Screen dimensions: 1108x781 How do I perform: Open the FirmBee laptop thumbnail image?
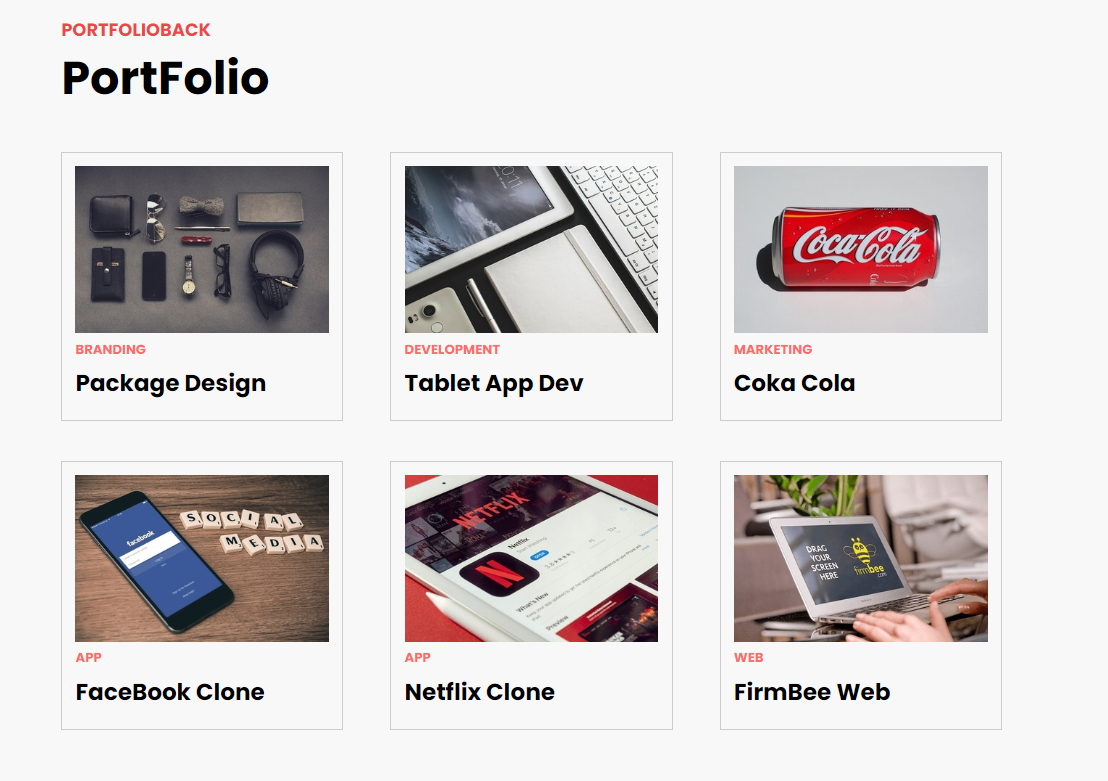click(861, 558)
